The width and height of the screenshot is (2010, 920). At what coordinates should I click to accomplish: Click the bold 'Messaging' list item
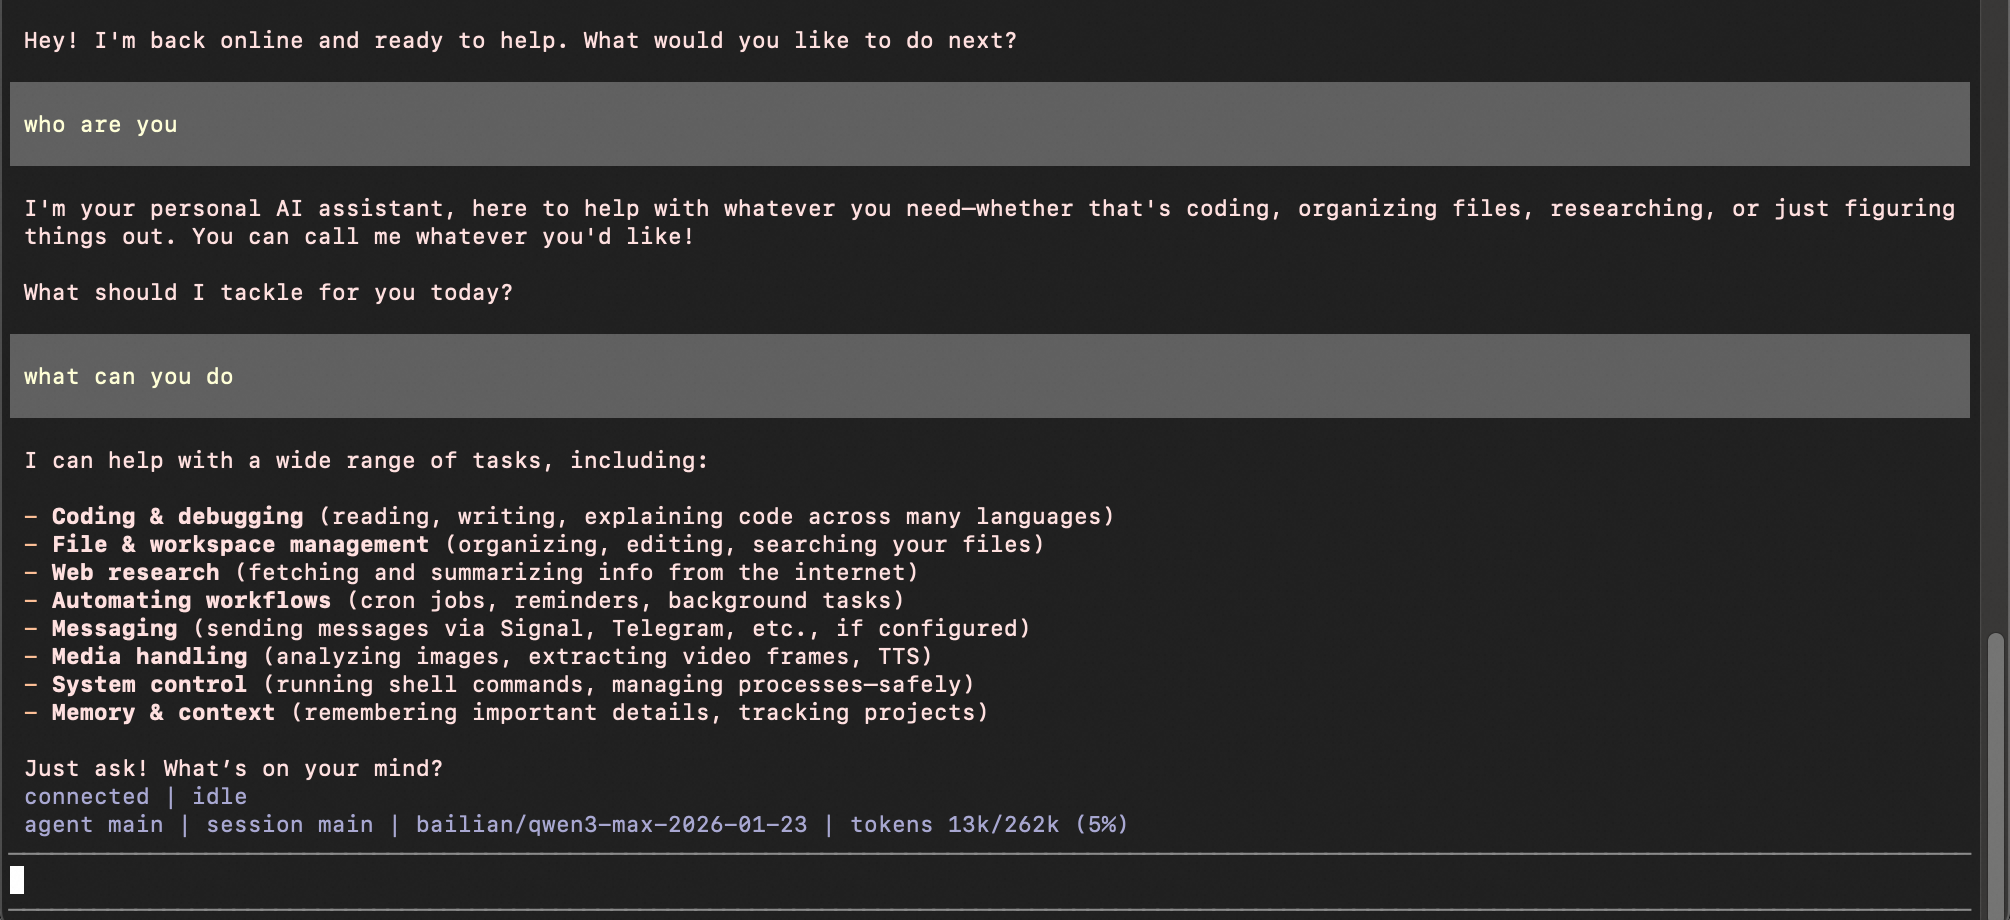[x=114, y=629]
